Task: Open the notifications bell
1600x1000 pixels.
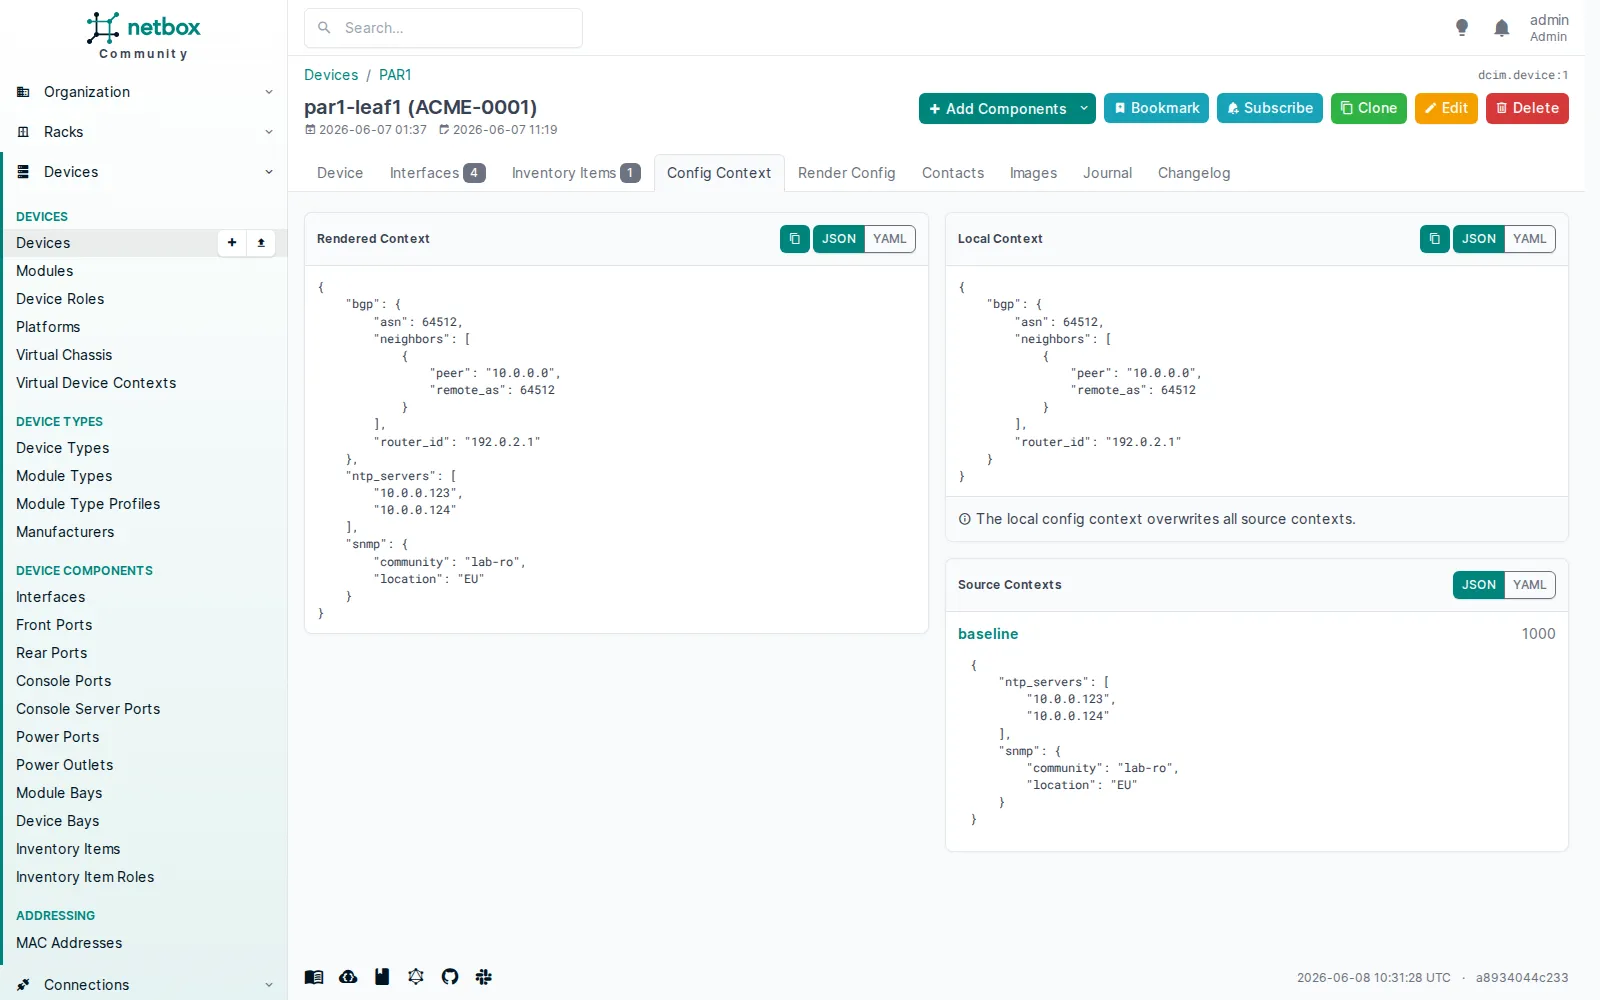Action: (x=1501, y=28)
